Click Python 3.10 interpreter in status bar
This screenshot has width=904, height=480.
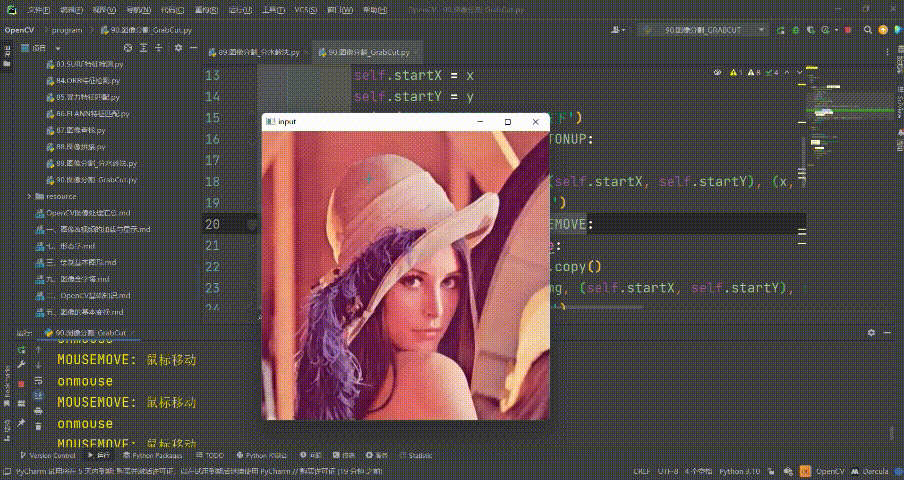point(739,471)
